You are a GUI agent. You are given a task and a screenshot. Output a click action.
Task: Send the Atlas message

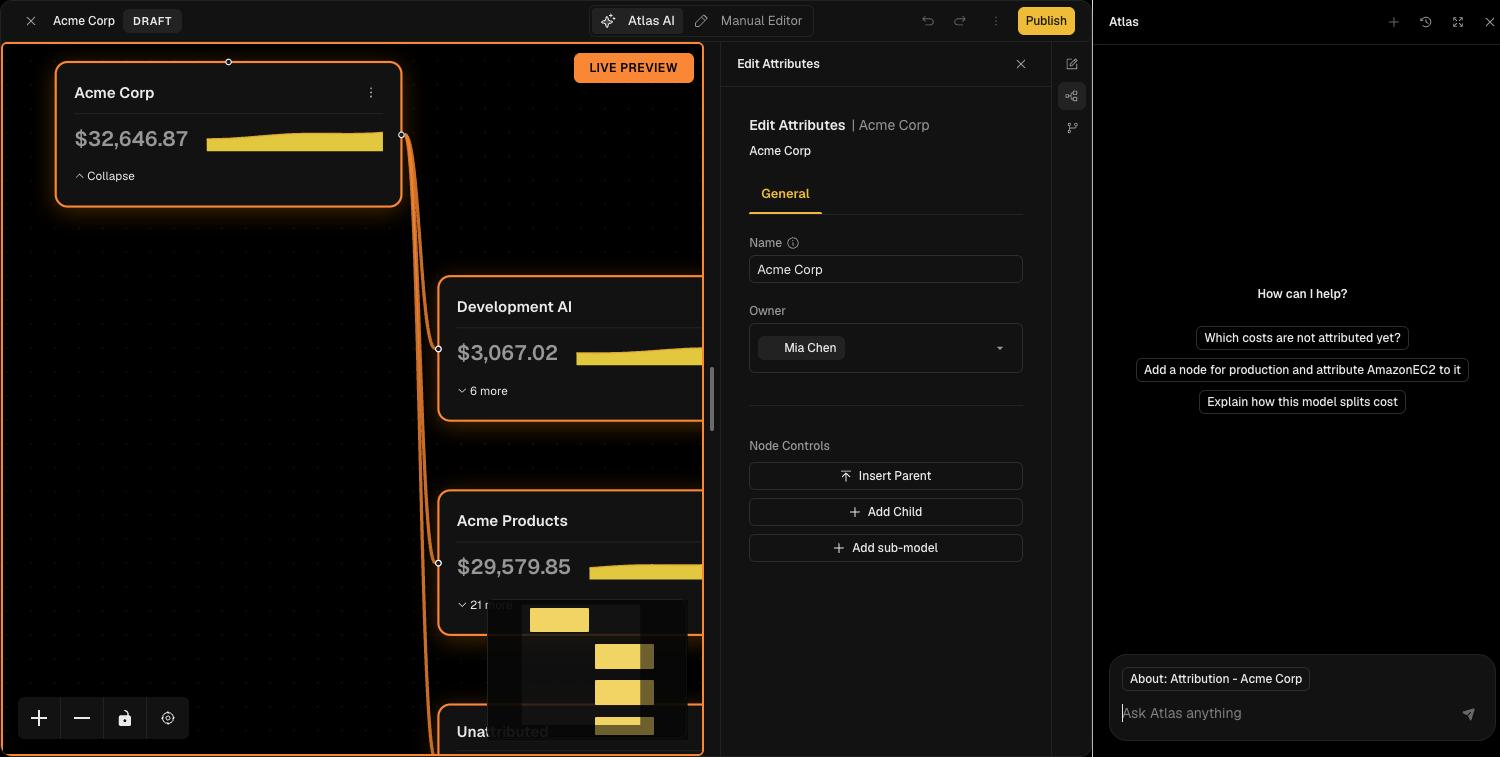pyautogui.click(x=1468, y=714)
